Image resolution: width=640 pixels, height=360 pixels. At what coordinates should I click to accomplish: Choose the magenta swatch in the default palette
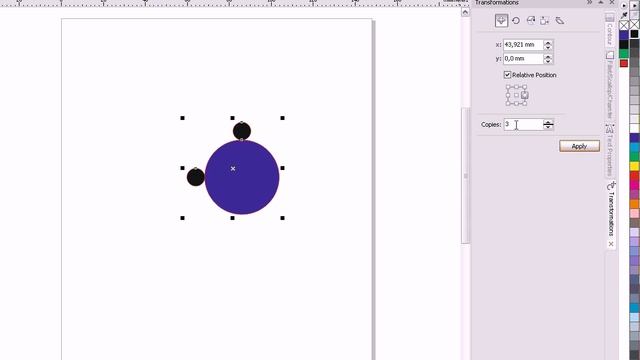point(635,185)
